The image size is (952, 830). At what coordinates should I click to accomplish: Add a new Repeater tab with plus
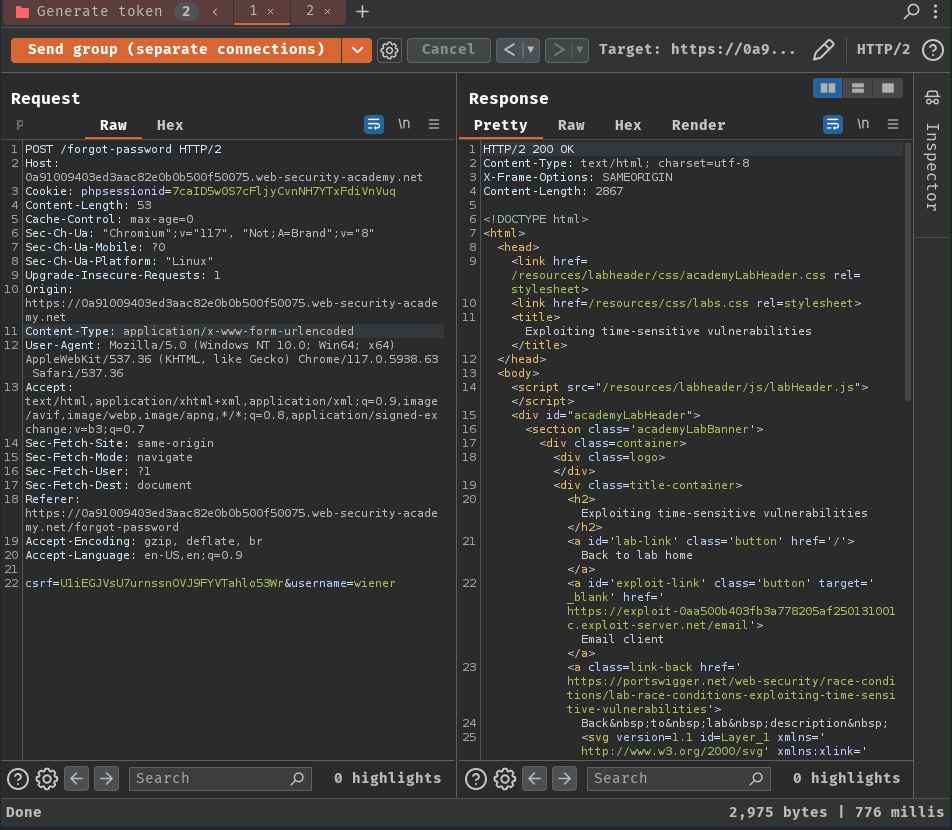coord(362,12)
